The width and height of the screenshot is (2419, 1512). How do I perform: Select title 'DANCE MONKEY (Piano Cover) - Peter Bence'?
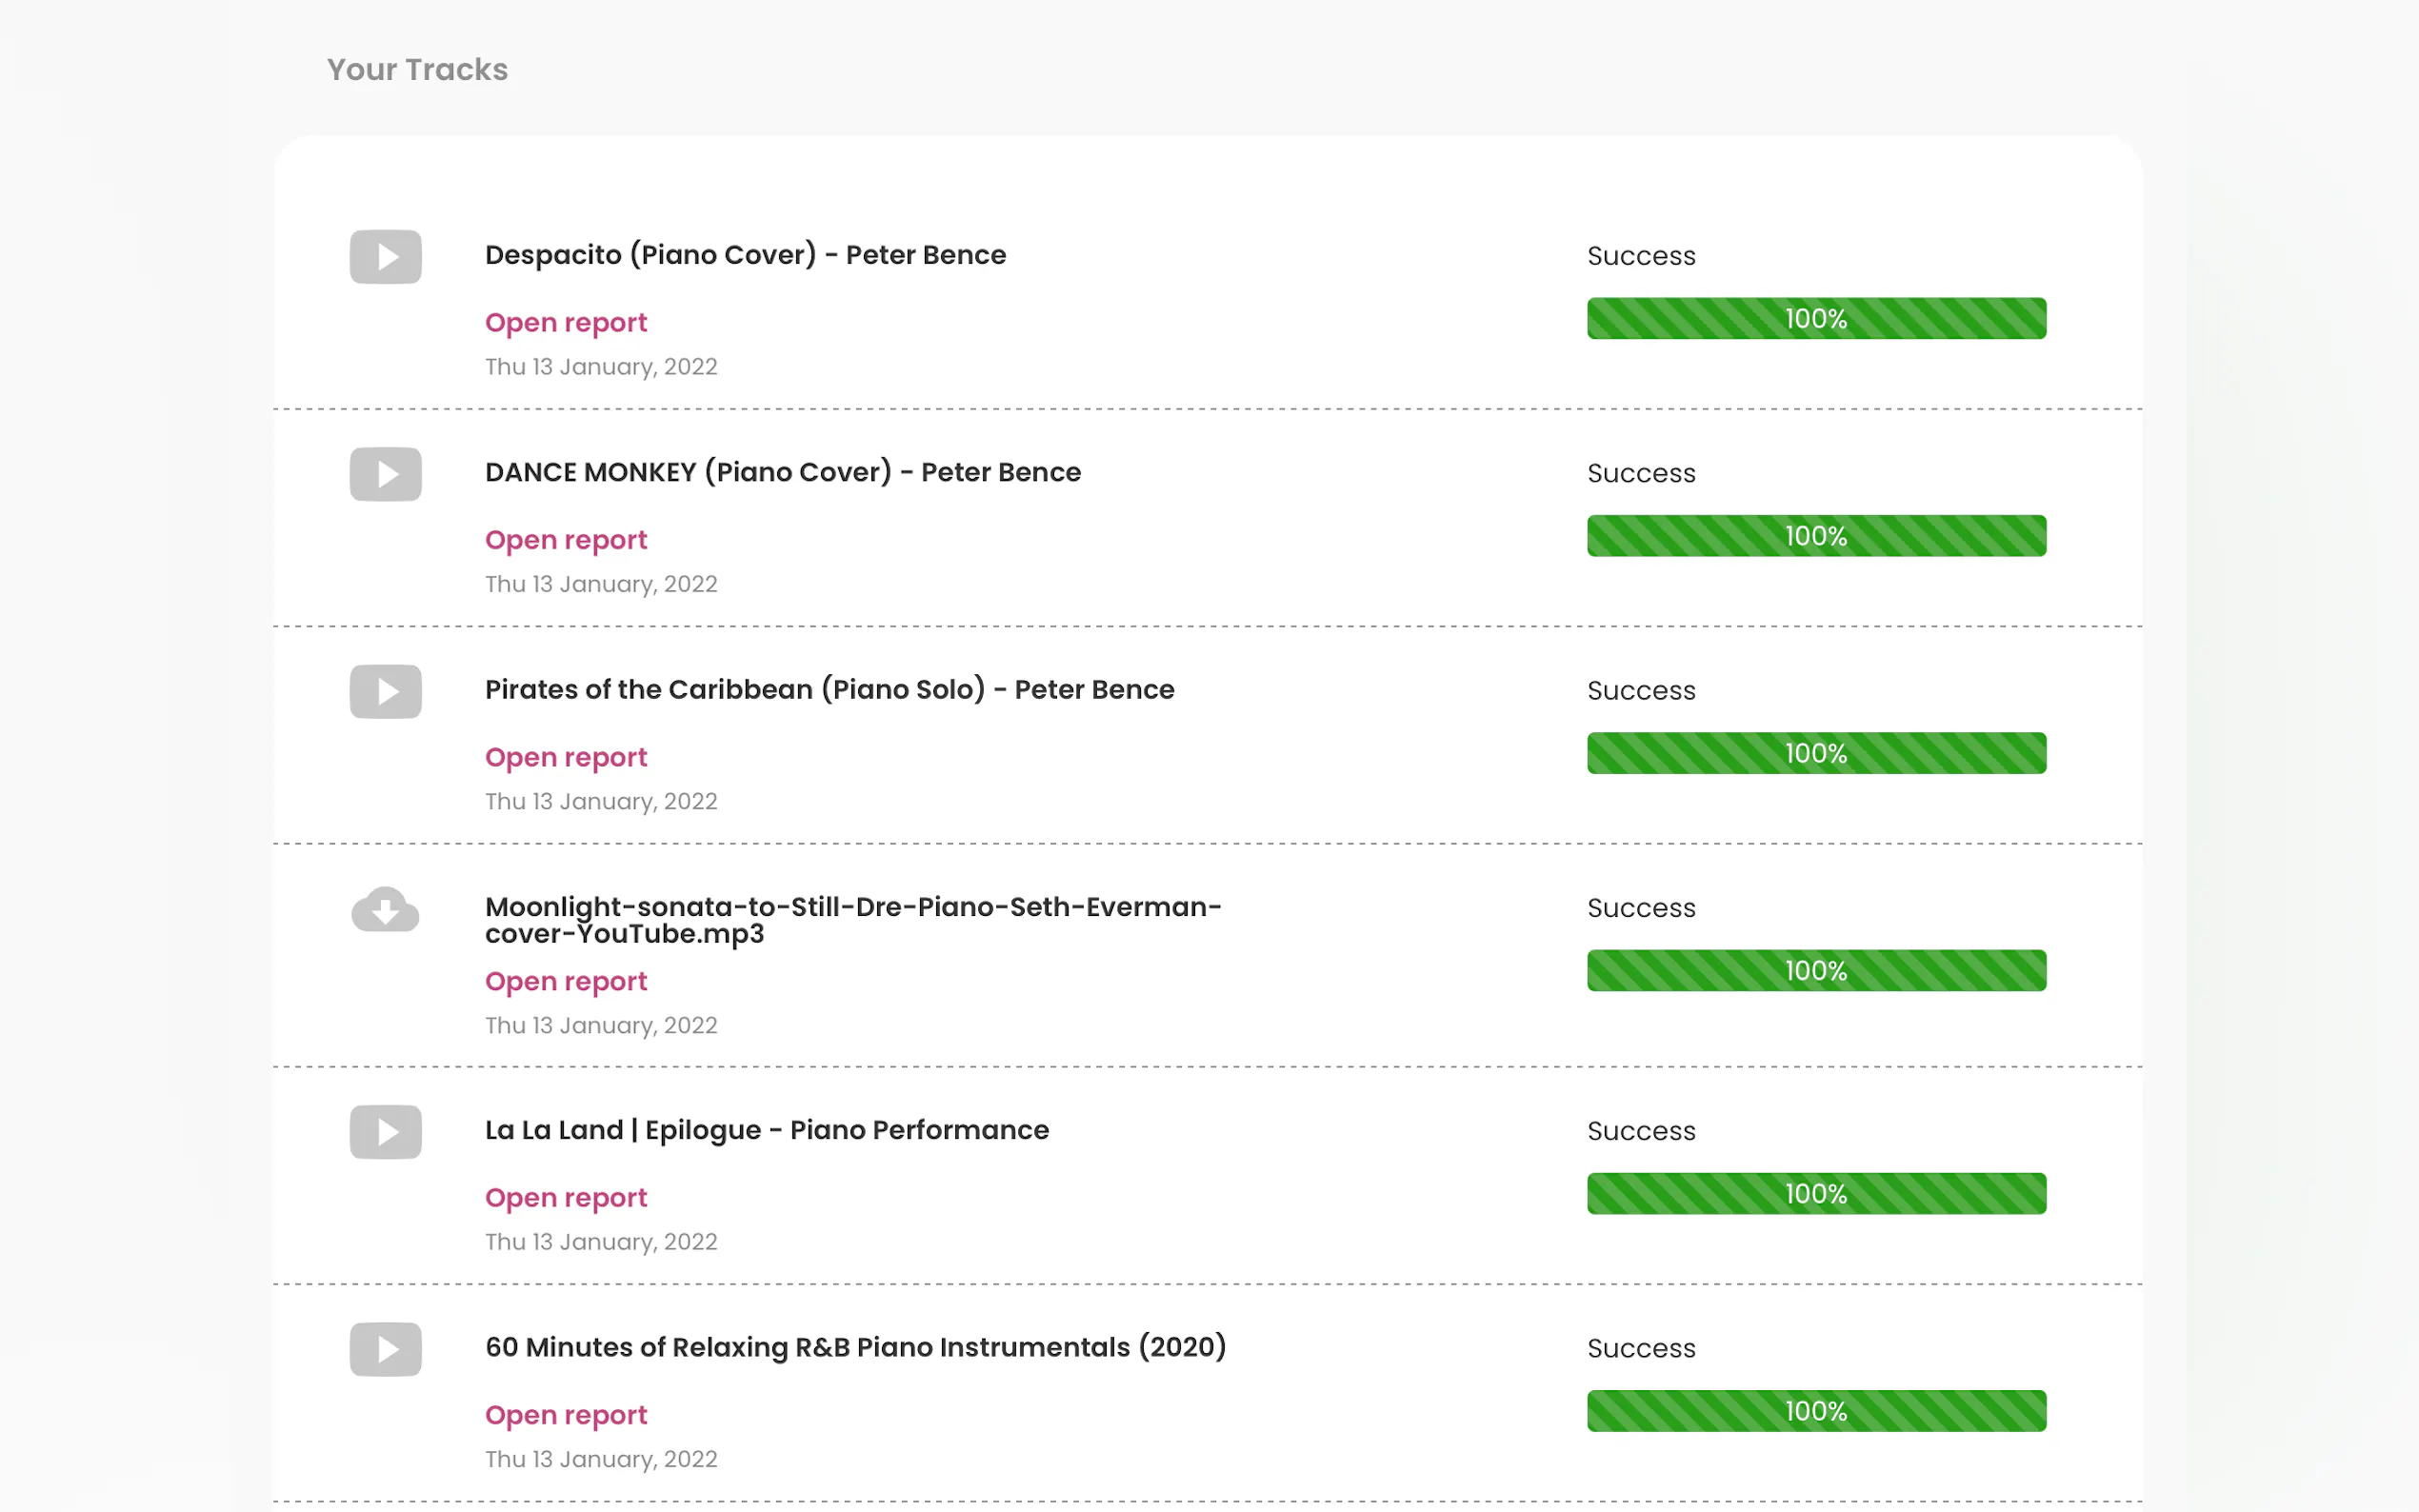pos(783,472)
